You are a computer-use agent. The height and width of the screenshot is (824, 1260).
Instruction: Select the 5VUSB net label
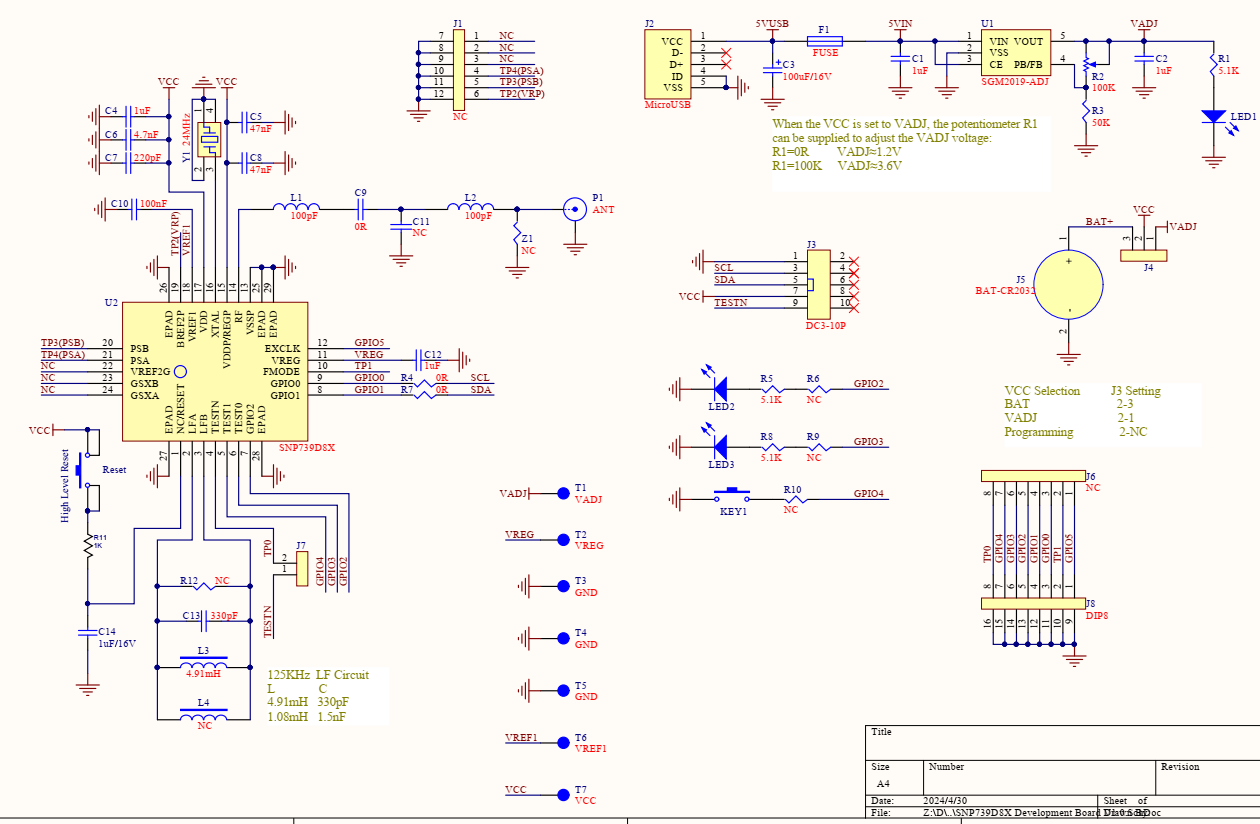772,23
